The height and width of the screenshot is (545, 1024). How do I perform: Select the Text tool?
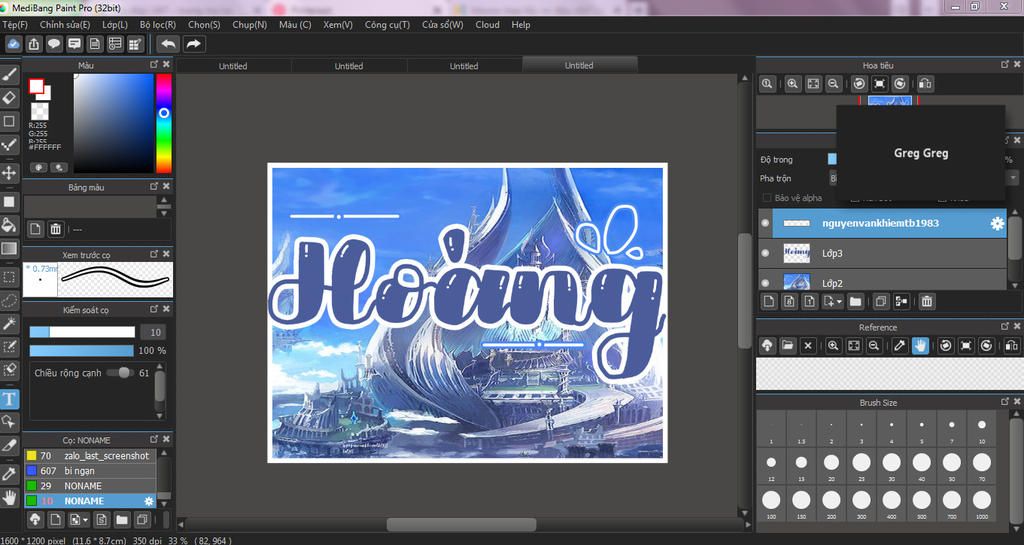9,398
